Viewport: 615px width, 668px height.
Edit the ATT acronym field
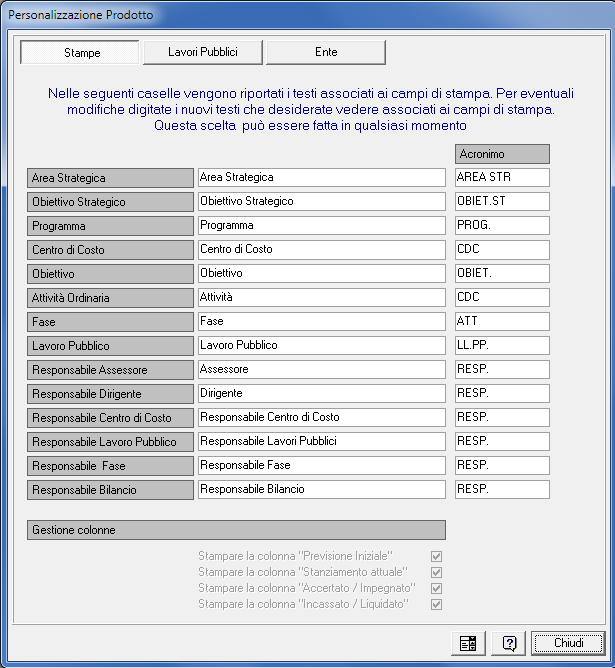tap(502, 321)
